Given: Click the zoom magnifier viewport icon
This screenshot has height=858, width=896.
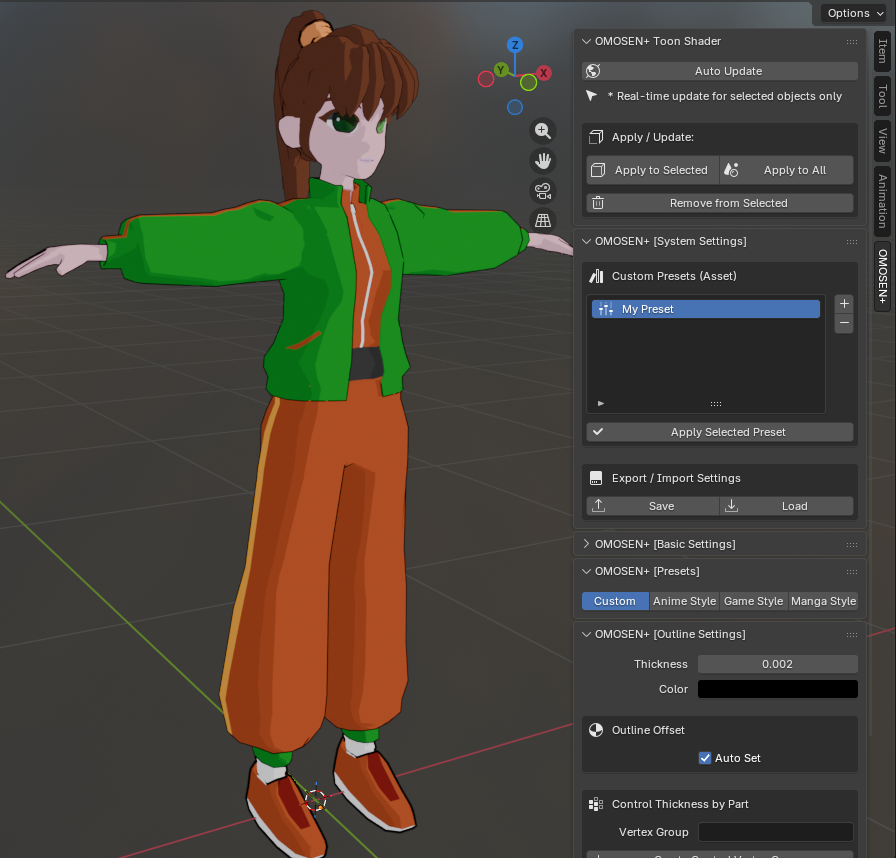Looking at the screenshot, I should tap(543, 130).
